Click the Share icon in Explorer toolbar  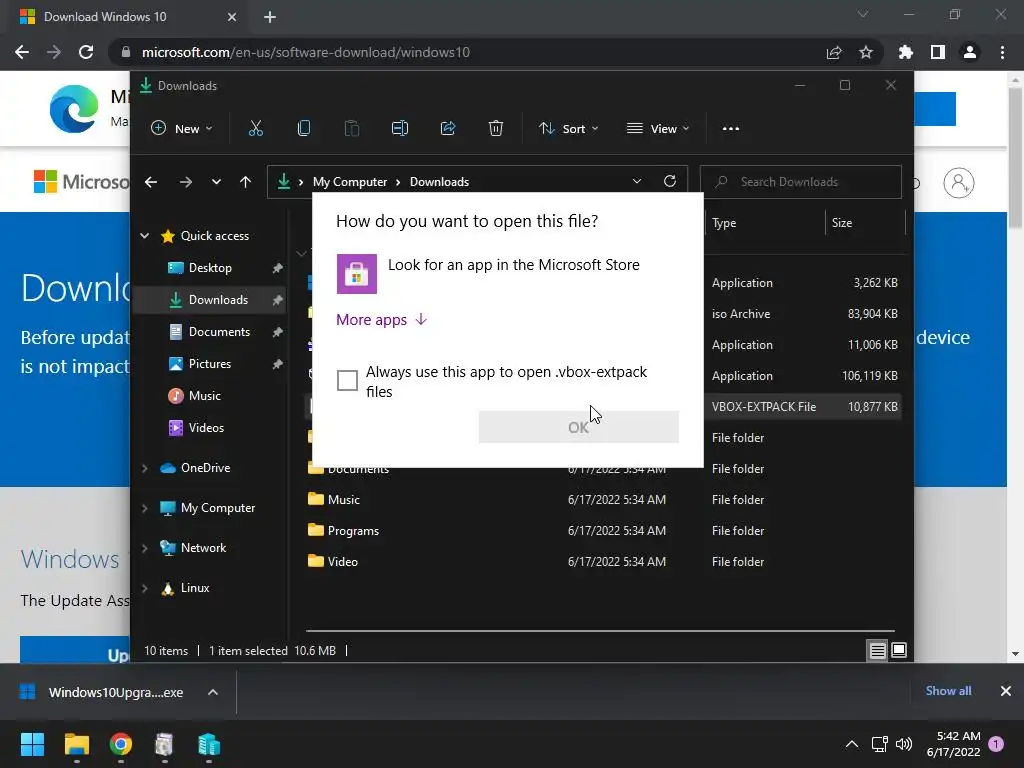pos(448,129)
